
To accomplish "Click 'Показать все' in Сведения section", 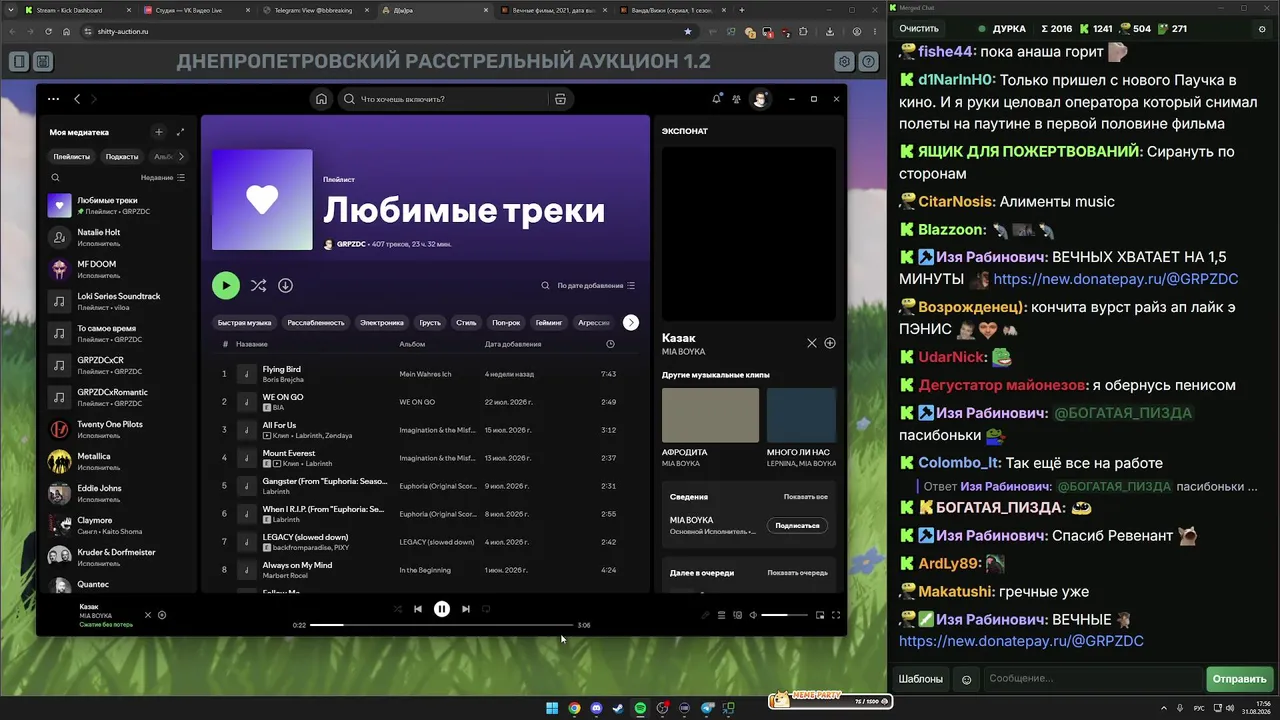I will (x=805, y=497).
